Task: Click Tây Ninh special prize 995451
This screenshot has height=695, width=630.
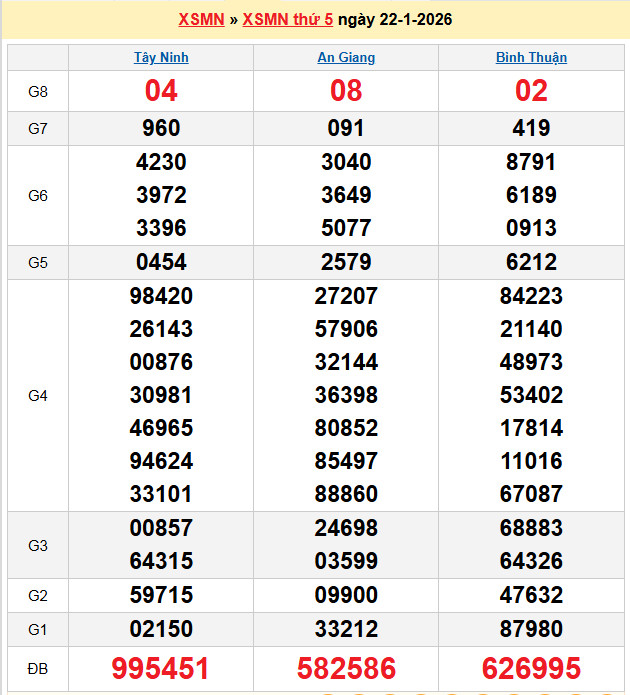Action: (x=161, y=668)
